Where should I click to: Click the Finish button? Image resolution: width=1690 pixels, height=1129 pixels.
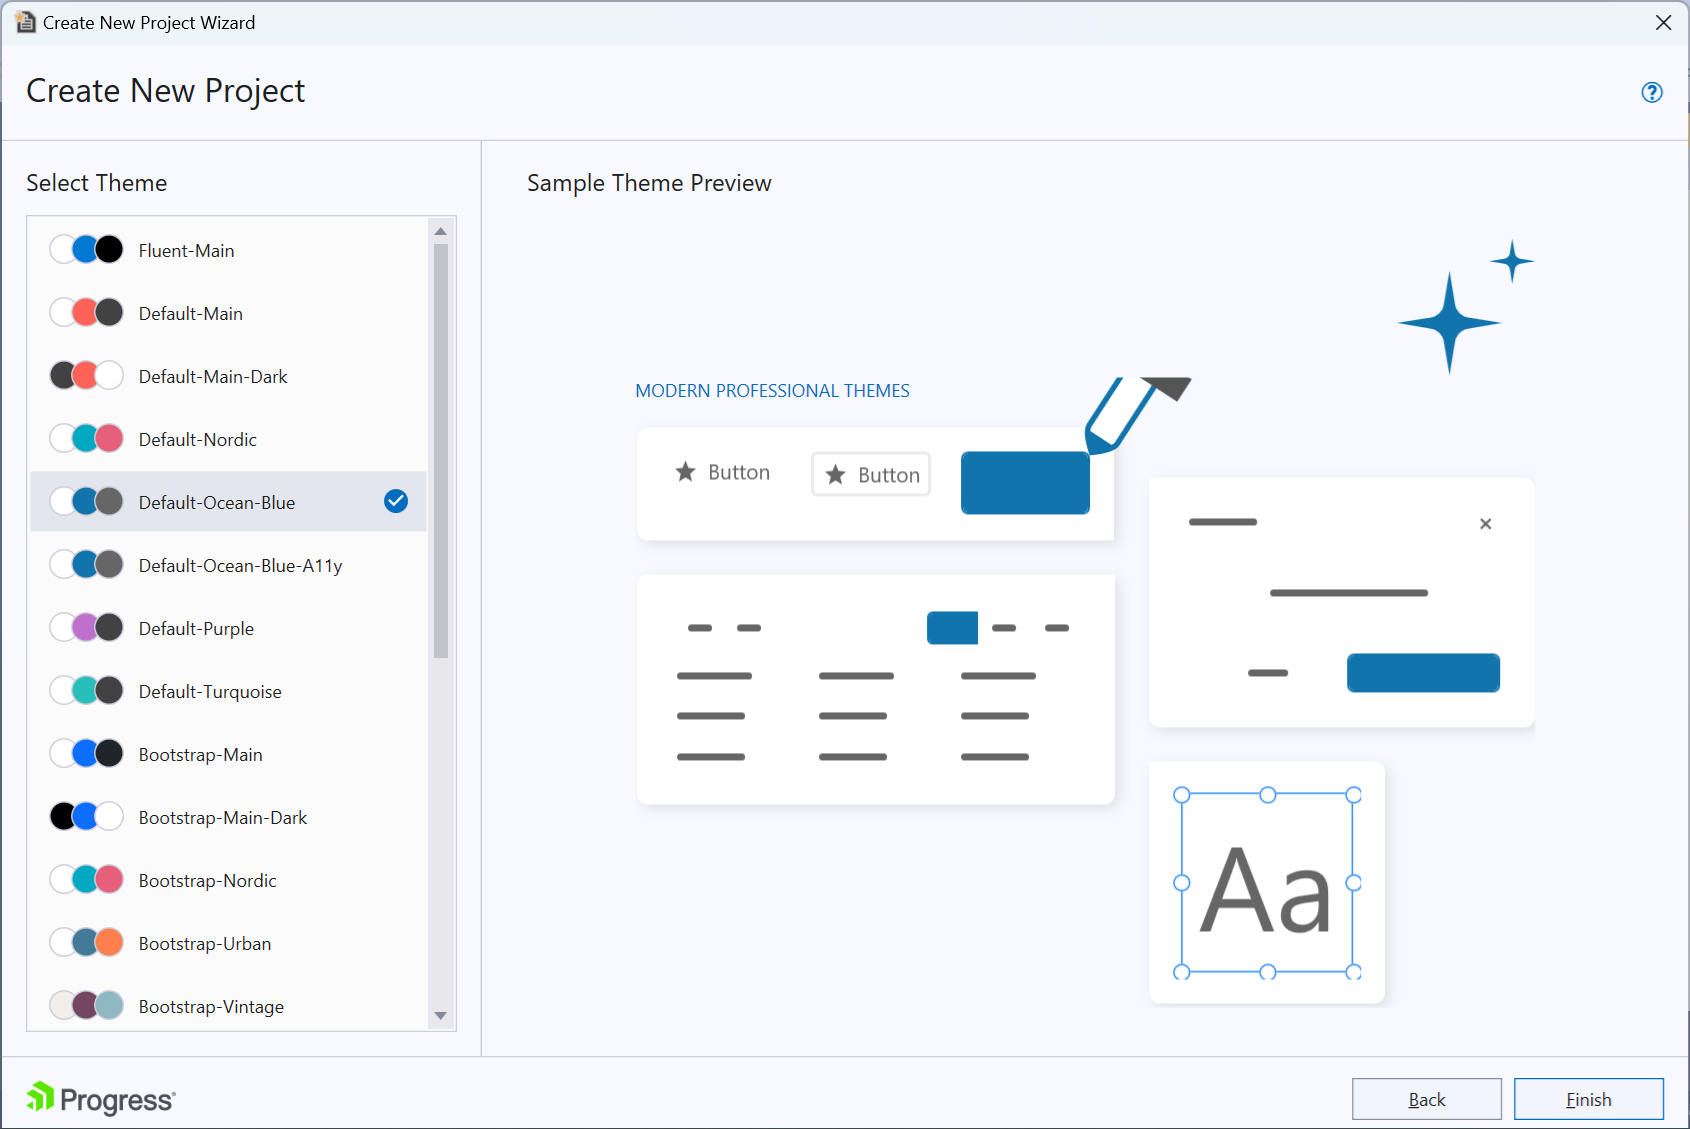coord(1589,1099)
